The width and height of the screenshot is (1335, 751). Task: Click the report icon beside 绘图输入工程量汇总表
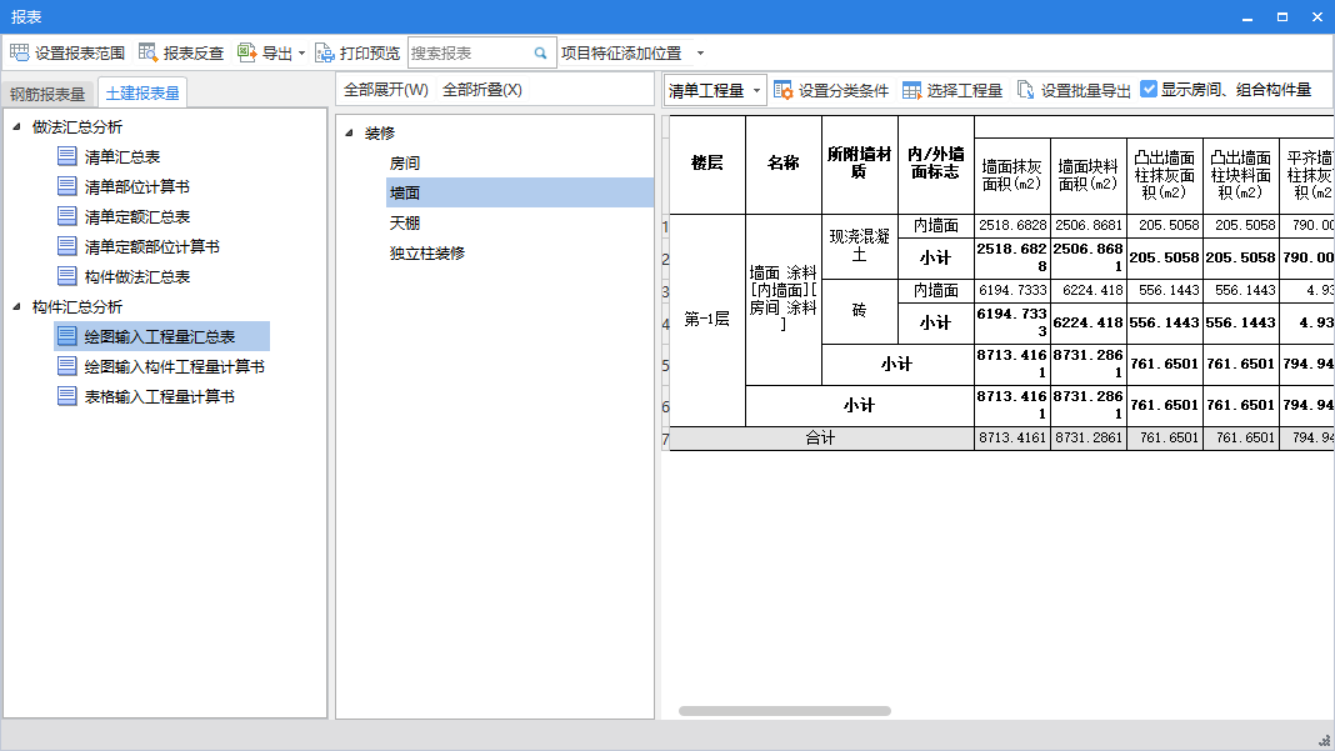(67, 336)
